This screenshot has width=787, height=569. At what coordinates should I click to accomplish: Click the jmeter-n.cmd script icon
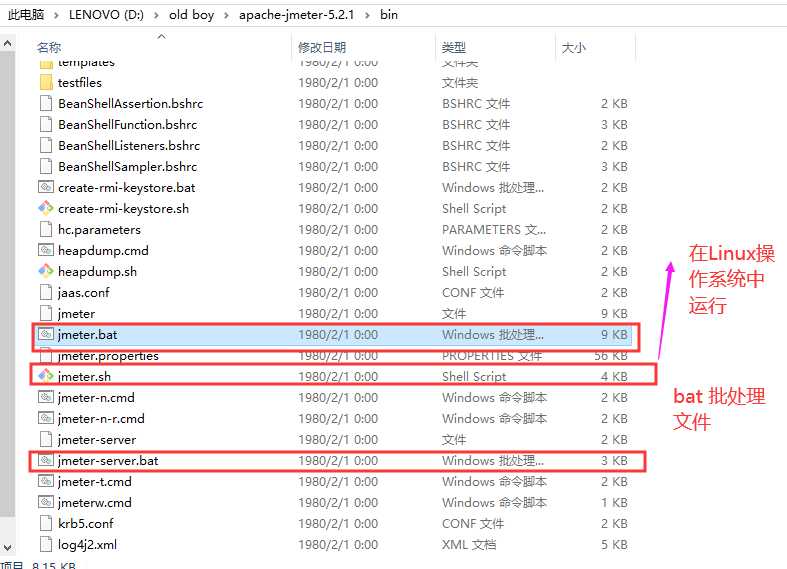tap(46, 397)
